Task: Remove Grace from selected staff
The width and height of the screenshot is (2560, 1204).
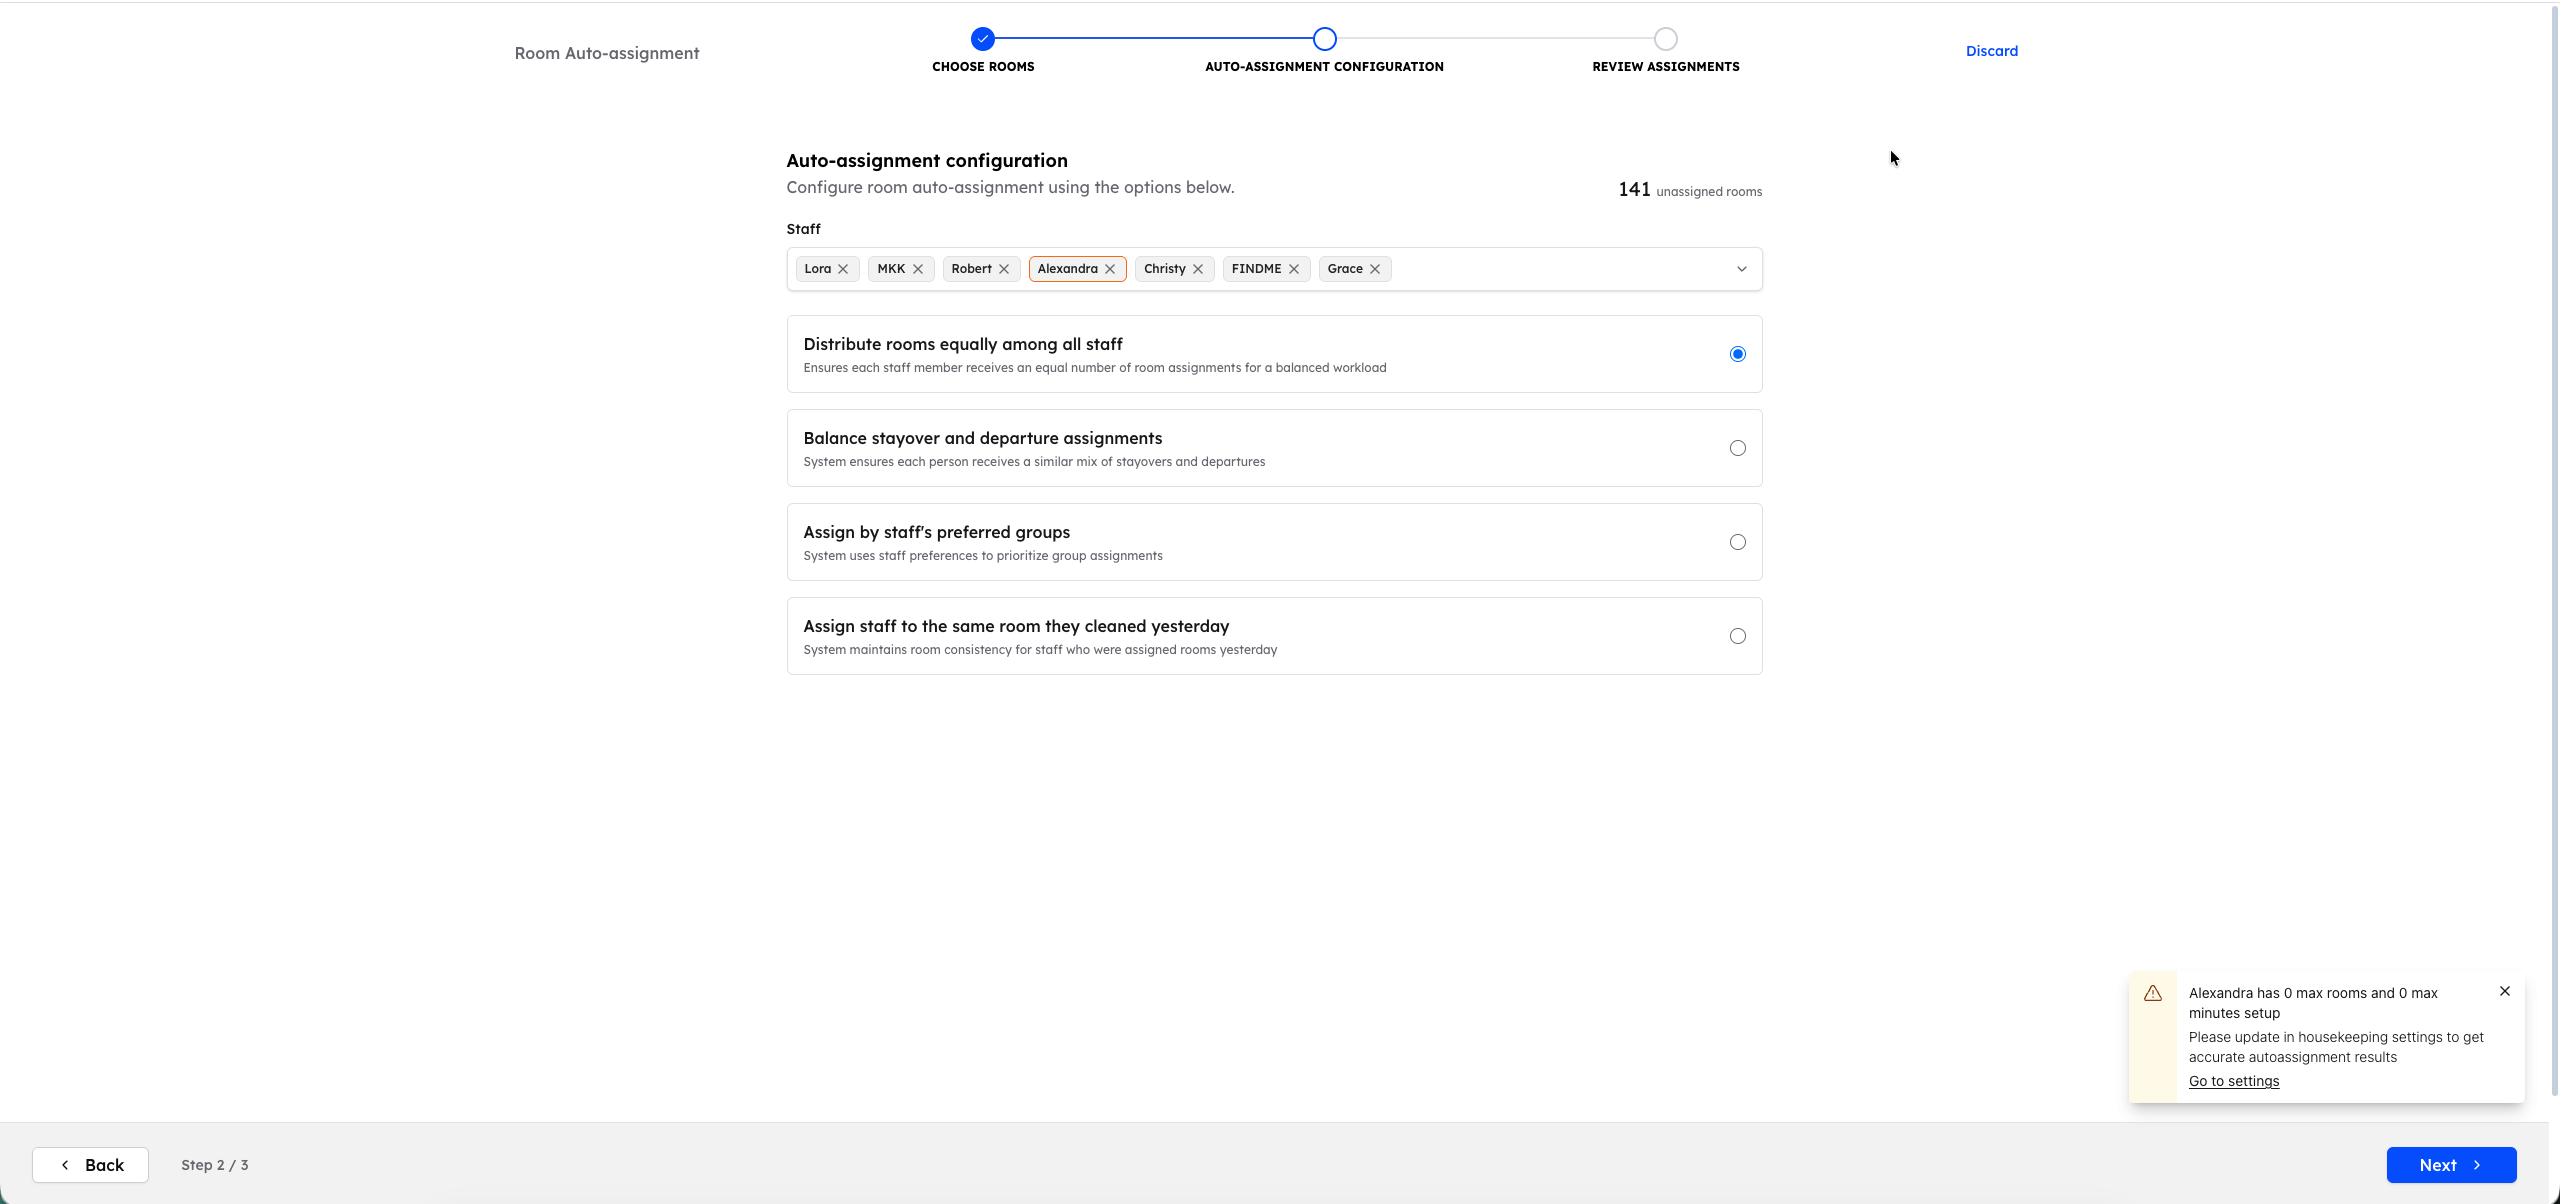Action: (x=1375, y=269)
